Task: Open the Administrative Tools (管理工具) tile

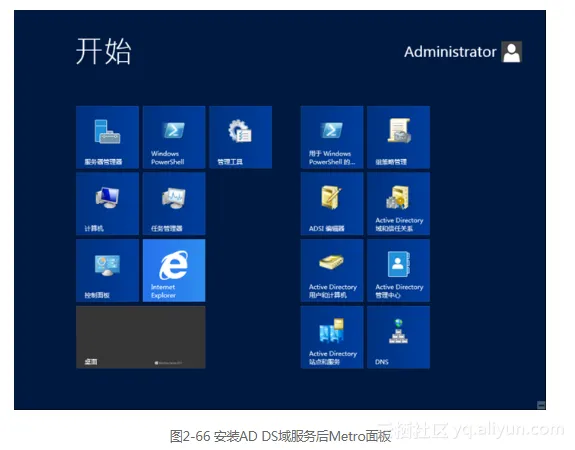Action: [241, 137]
